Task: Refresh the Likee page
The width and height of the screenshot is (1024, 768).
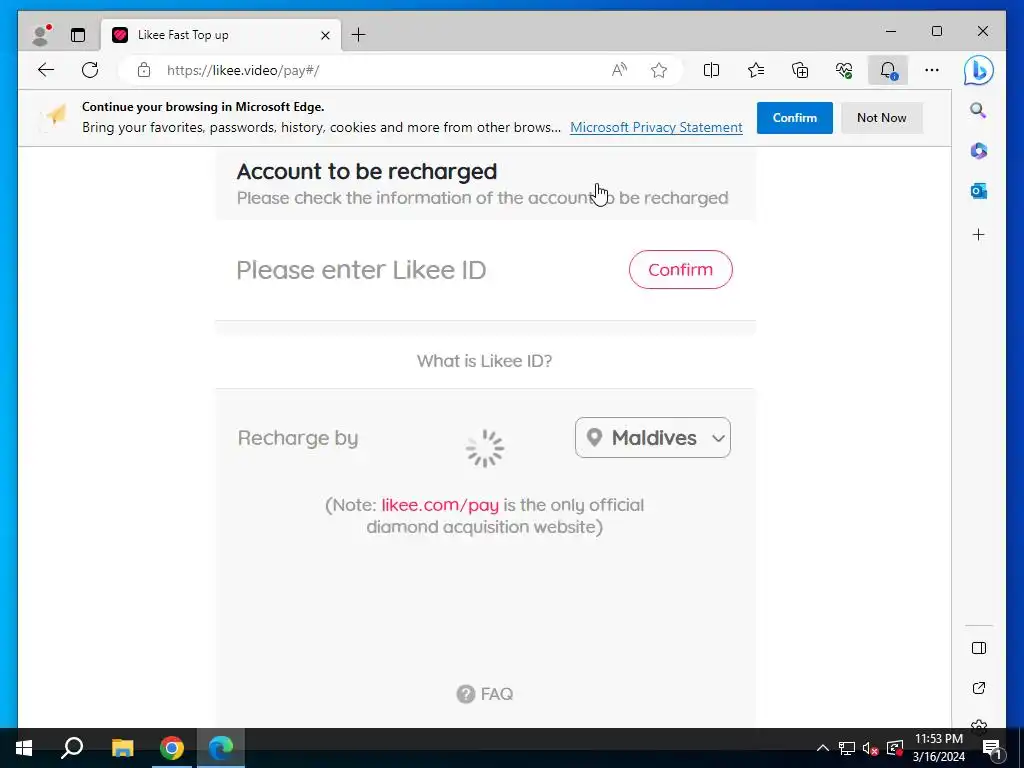Action: point(90,70)
